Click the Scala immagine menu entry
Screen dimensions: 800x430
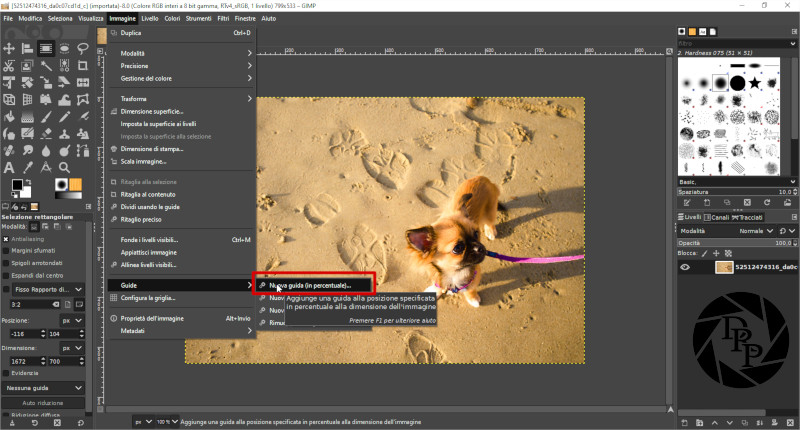(144, 161)
